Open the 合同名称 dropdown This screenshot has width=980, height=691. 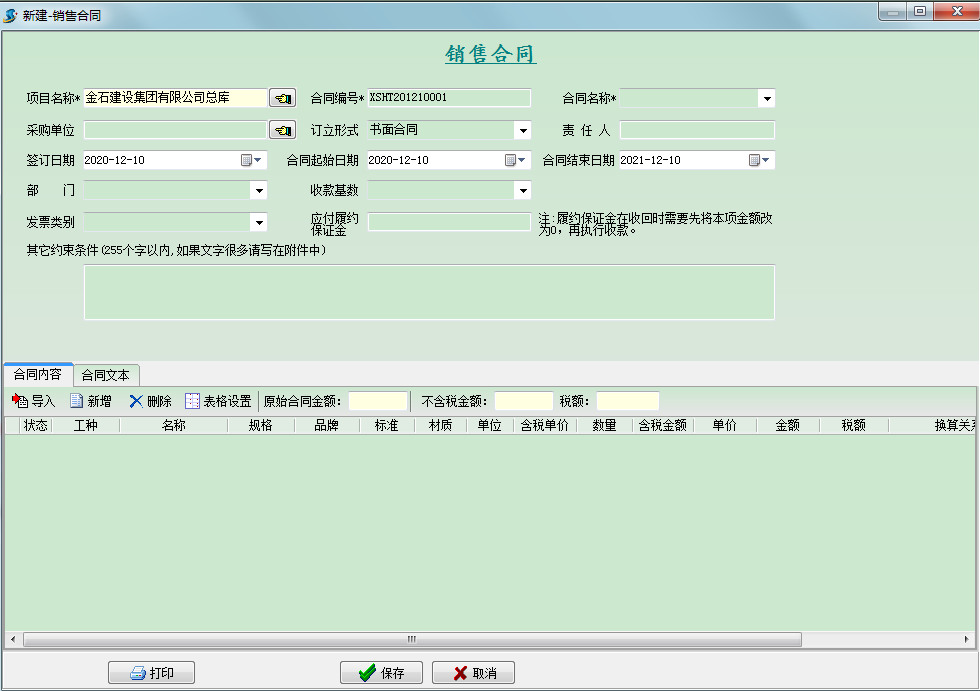click(x=766, y=97)
